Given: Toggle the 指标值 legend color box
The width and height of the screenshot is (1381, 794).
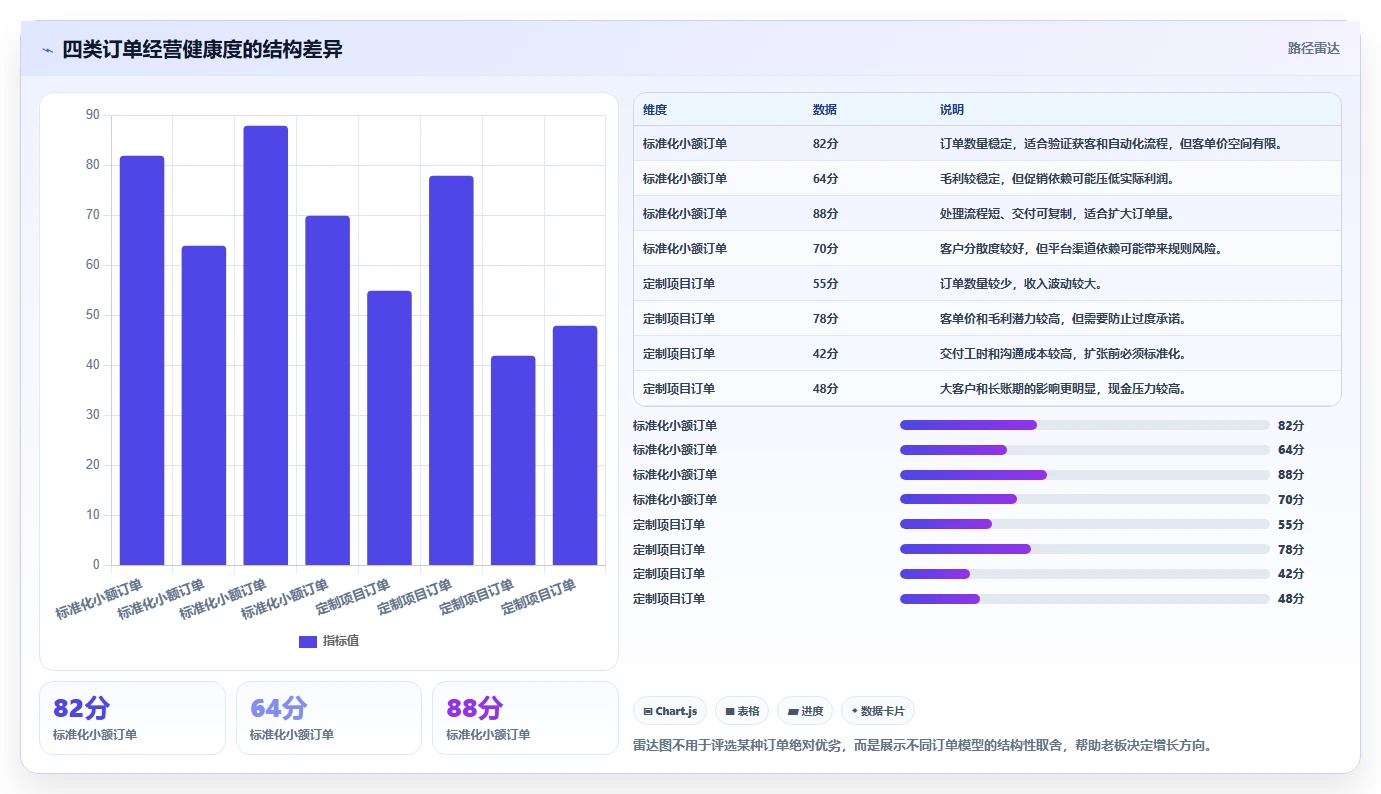Looking at the screenshot, I should point(308,641).
